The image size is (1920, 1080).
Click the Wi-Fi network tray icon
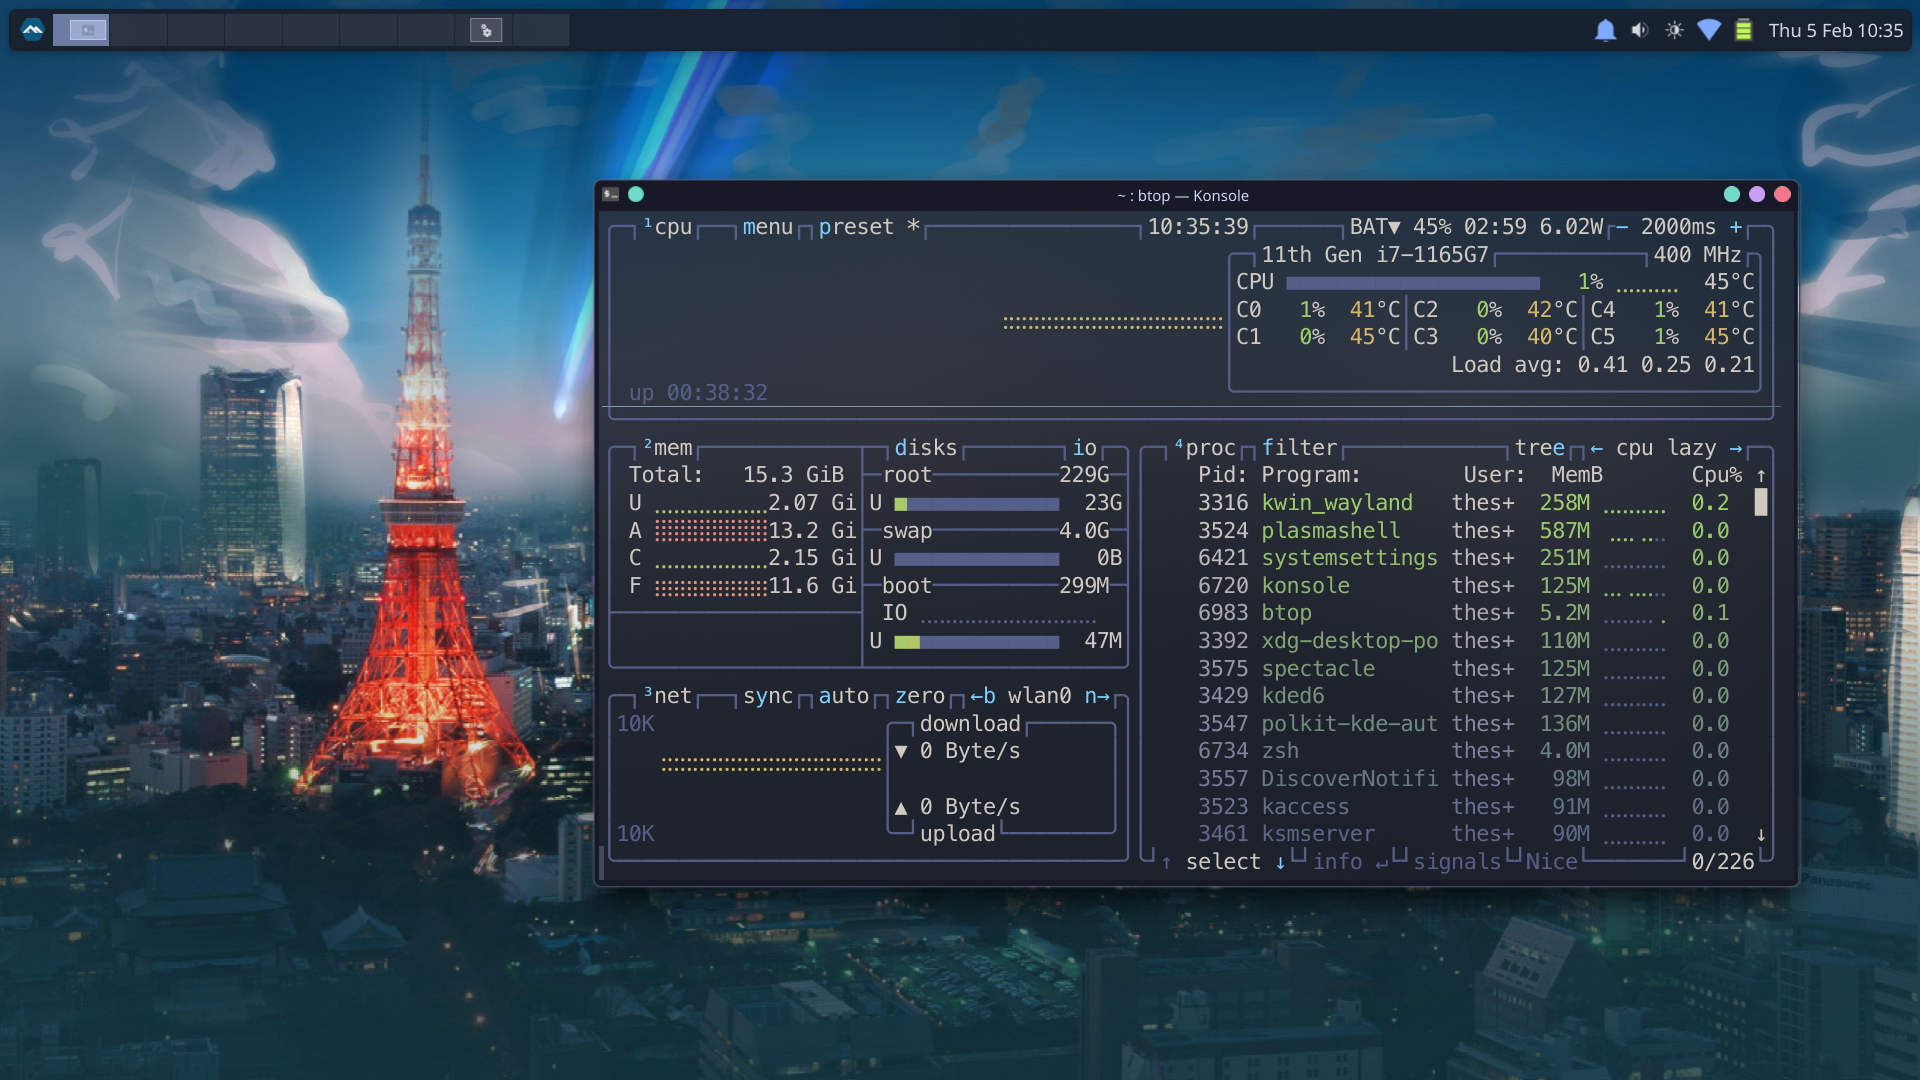[x=1709, y=30]
